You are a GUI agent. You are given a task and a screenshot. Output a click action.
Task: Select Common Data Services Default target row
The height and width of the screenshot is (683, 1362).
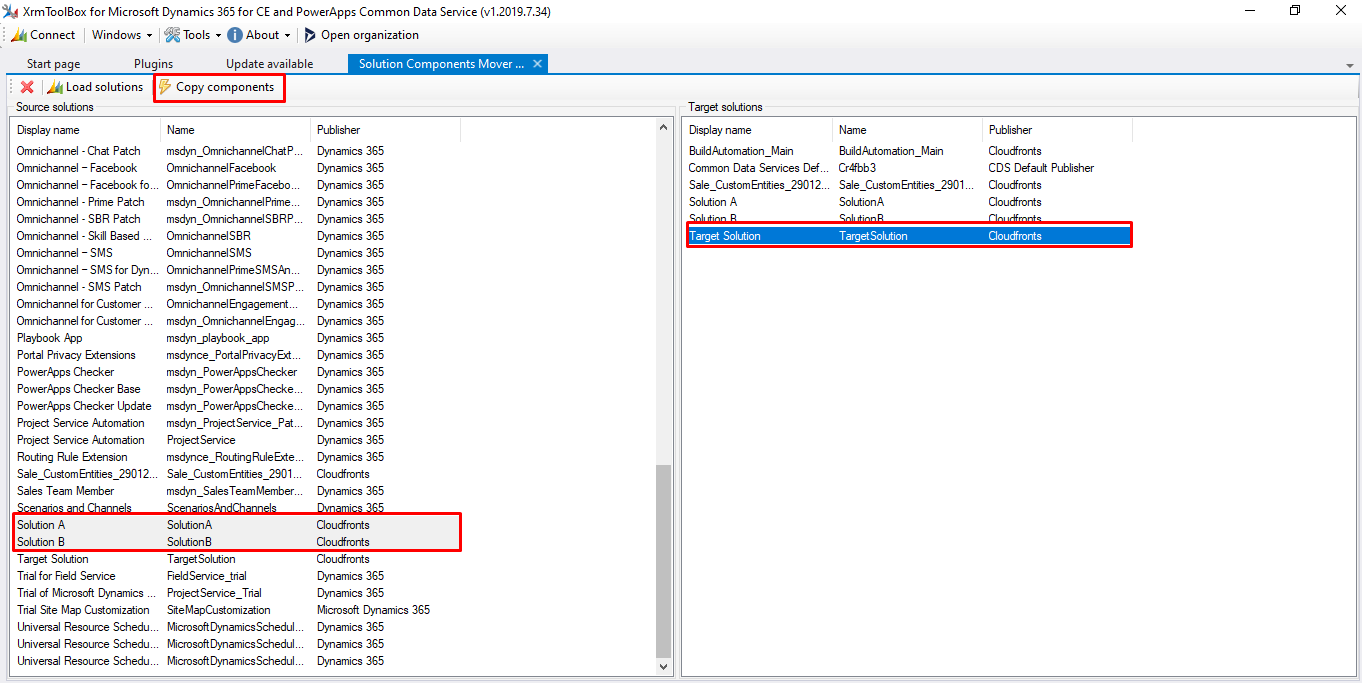point(908,168)
